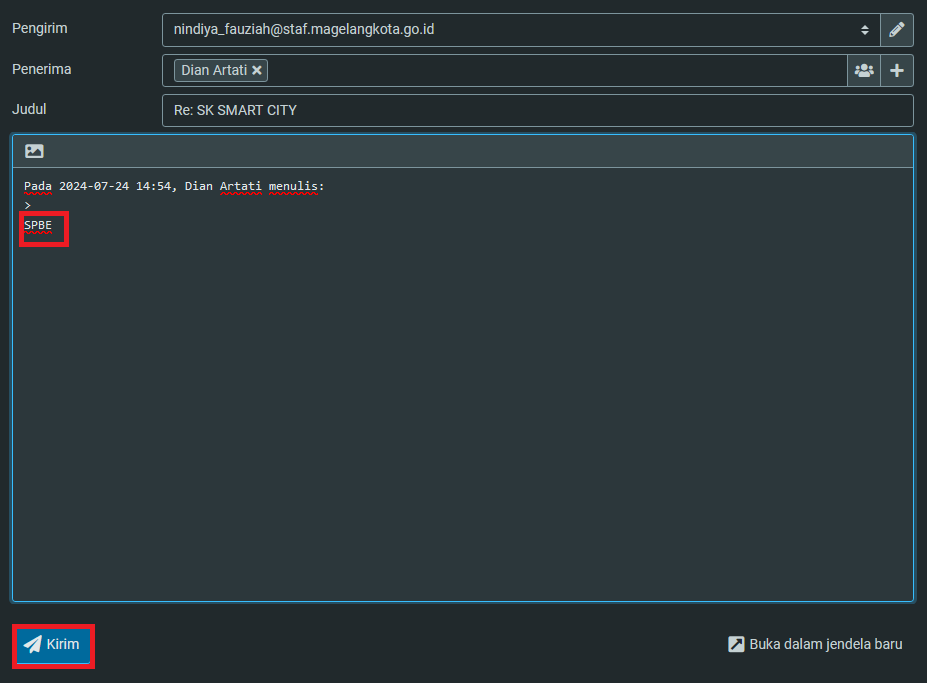Insert an image using the editor toolbar icon
Image resolution: width=927 pixels, height=683 pixels.
coord(33,150)
